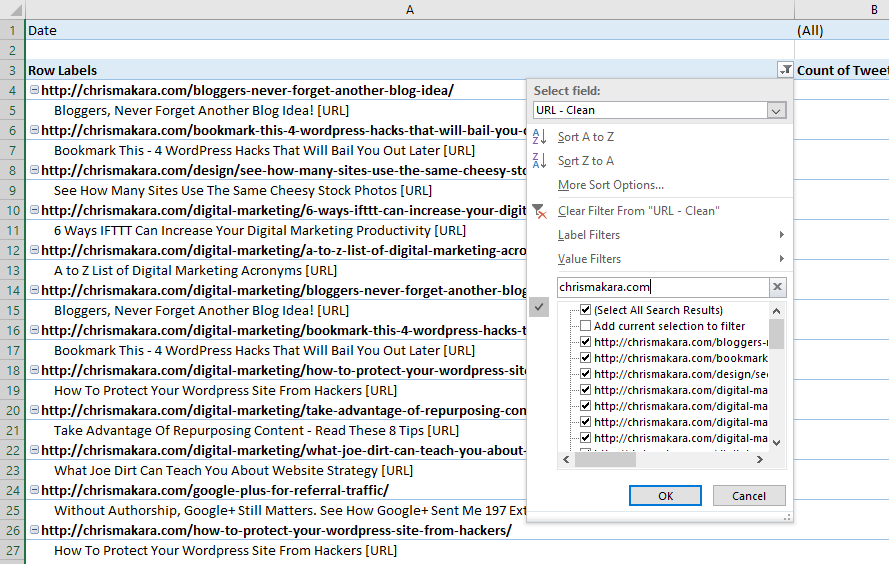Image resolution: width=889 pixels, height=564 pixels.
Task: Click the checkmark icon beside search list
Action: pyautogui.click(x=539, y=307)
